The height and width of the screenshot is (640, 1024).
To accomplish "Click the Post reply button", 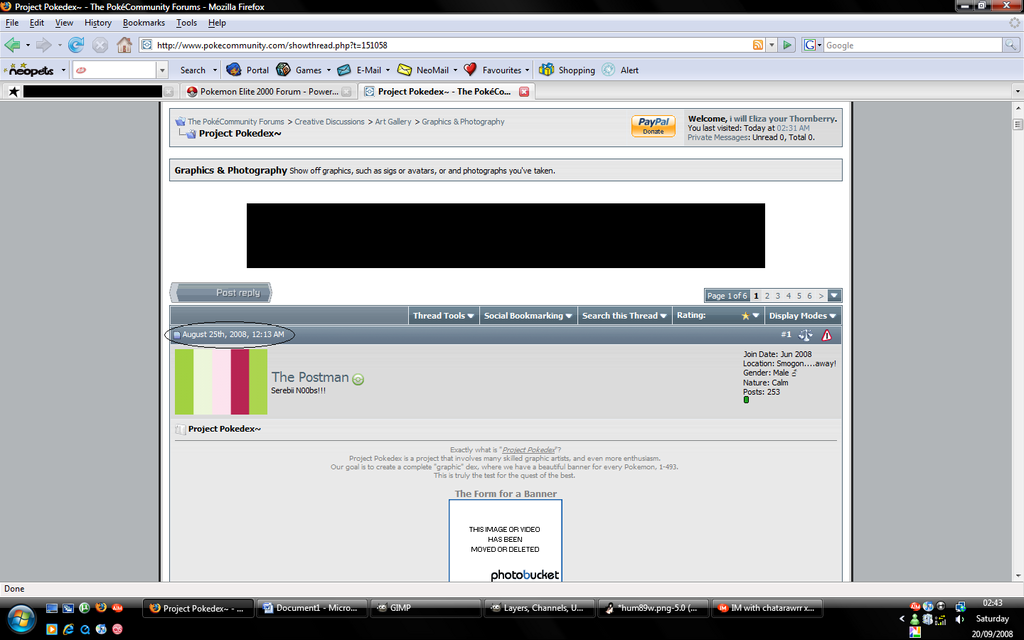I will [221, 293].
